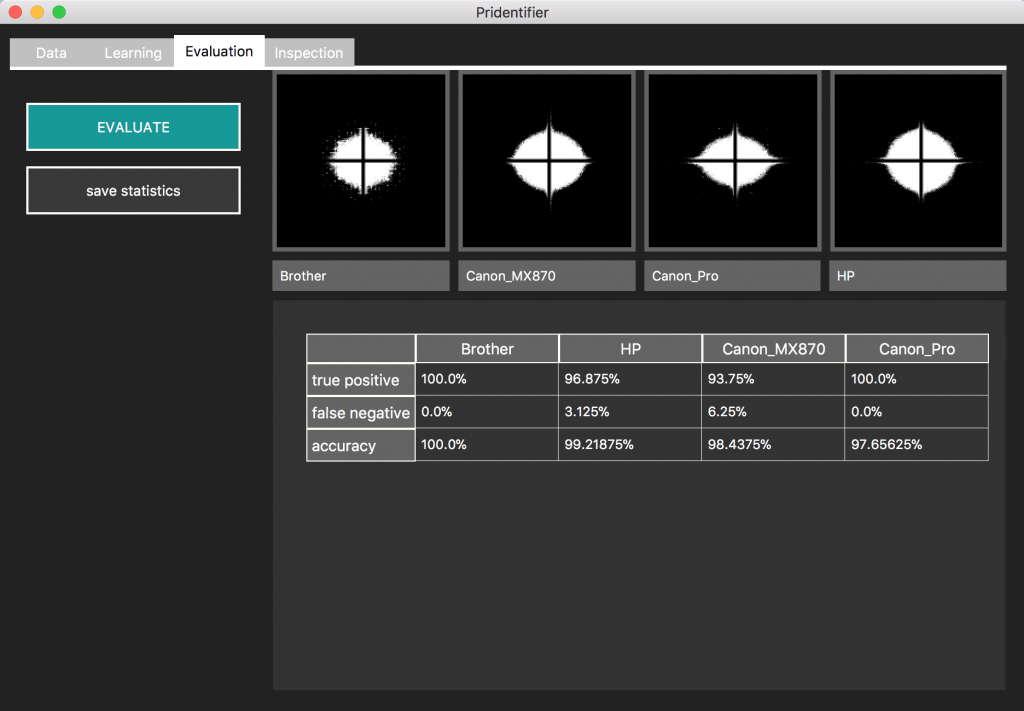Go to the Inspection tab
1024x711 pixels.
click(x=309, y=53)
